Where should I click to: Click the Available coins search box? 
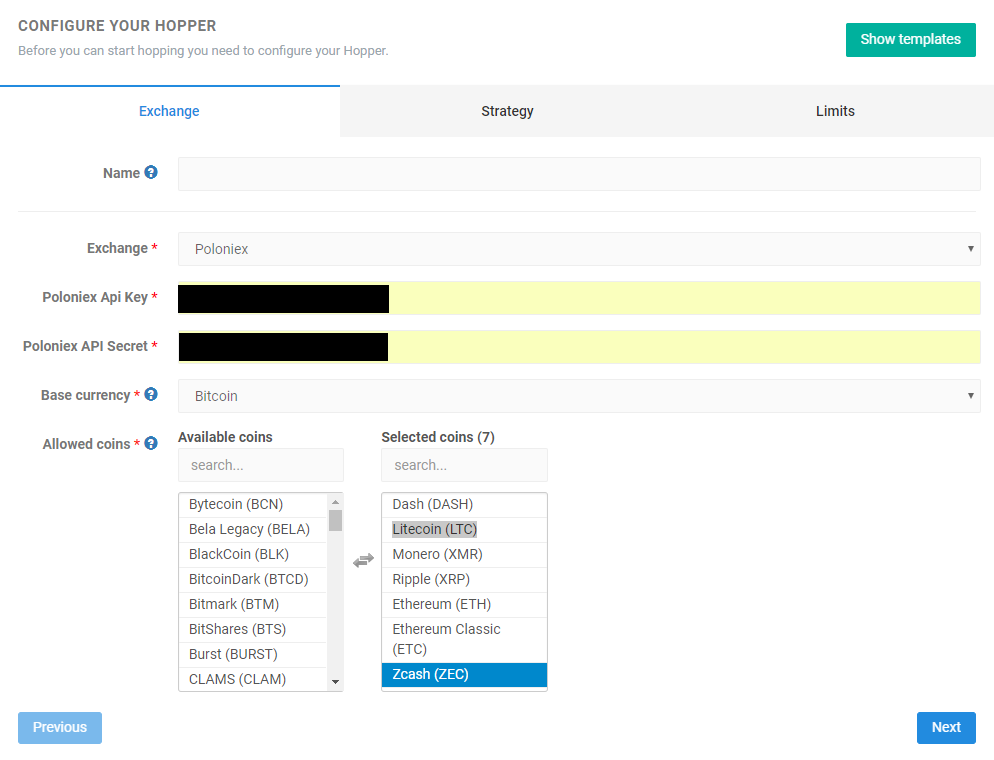click(x=261, y=465)
